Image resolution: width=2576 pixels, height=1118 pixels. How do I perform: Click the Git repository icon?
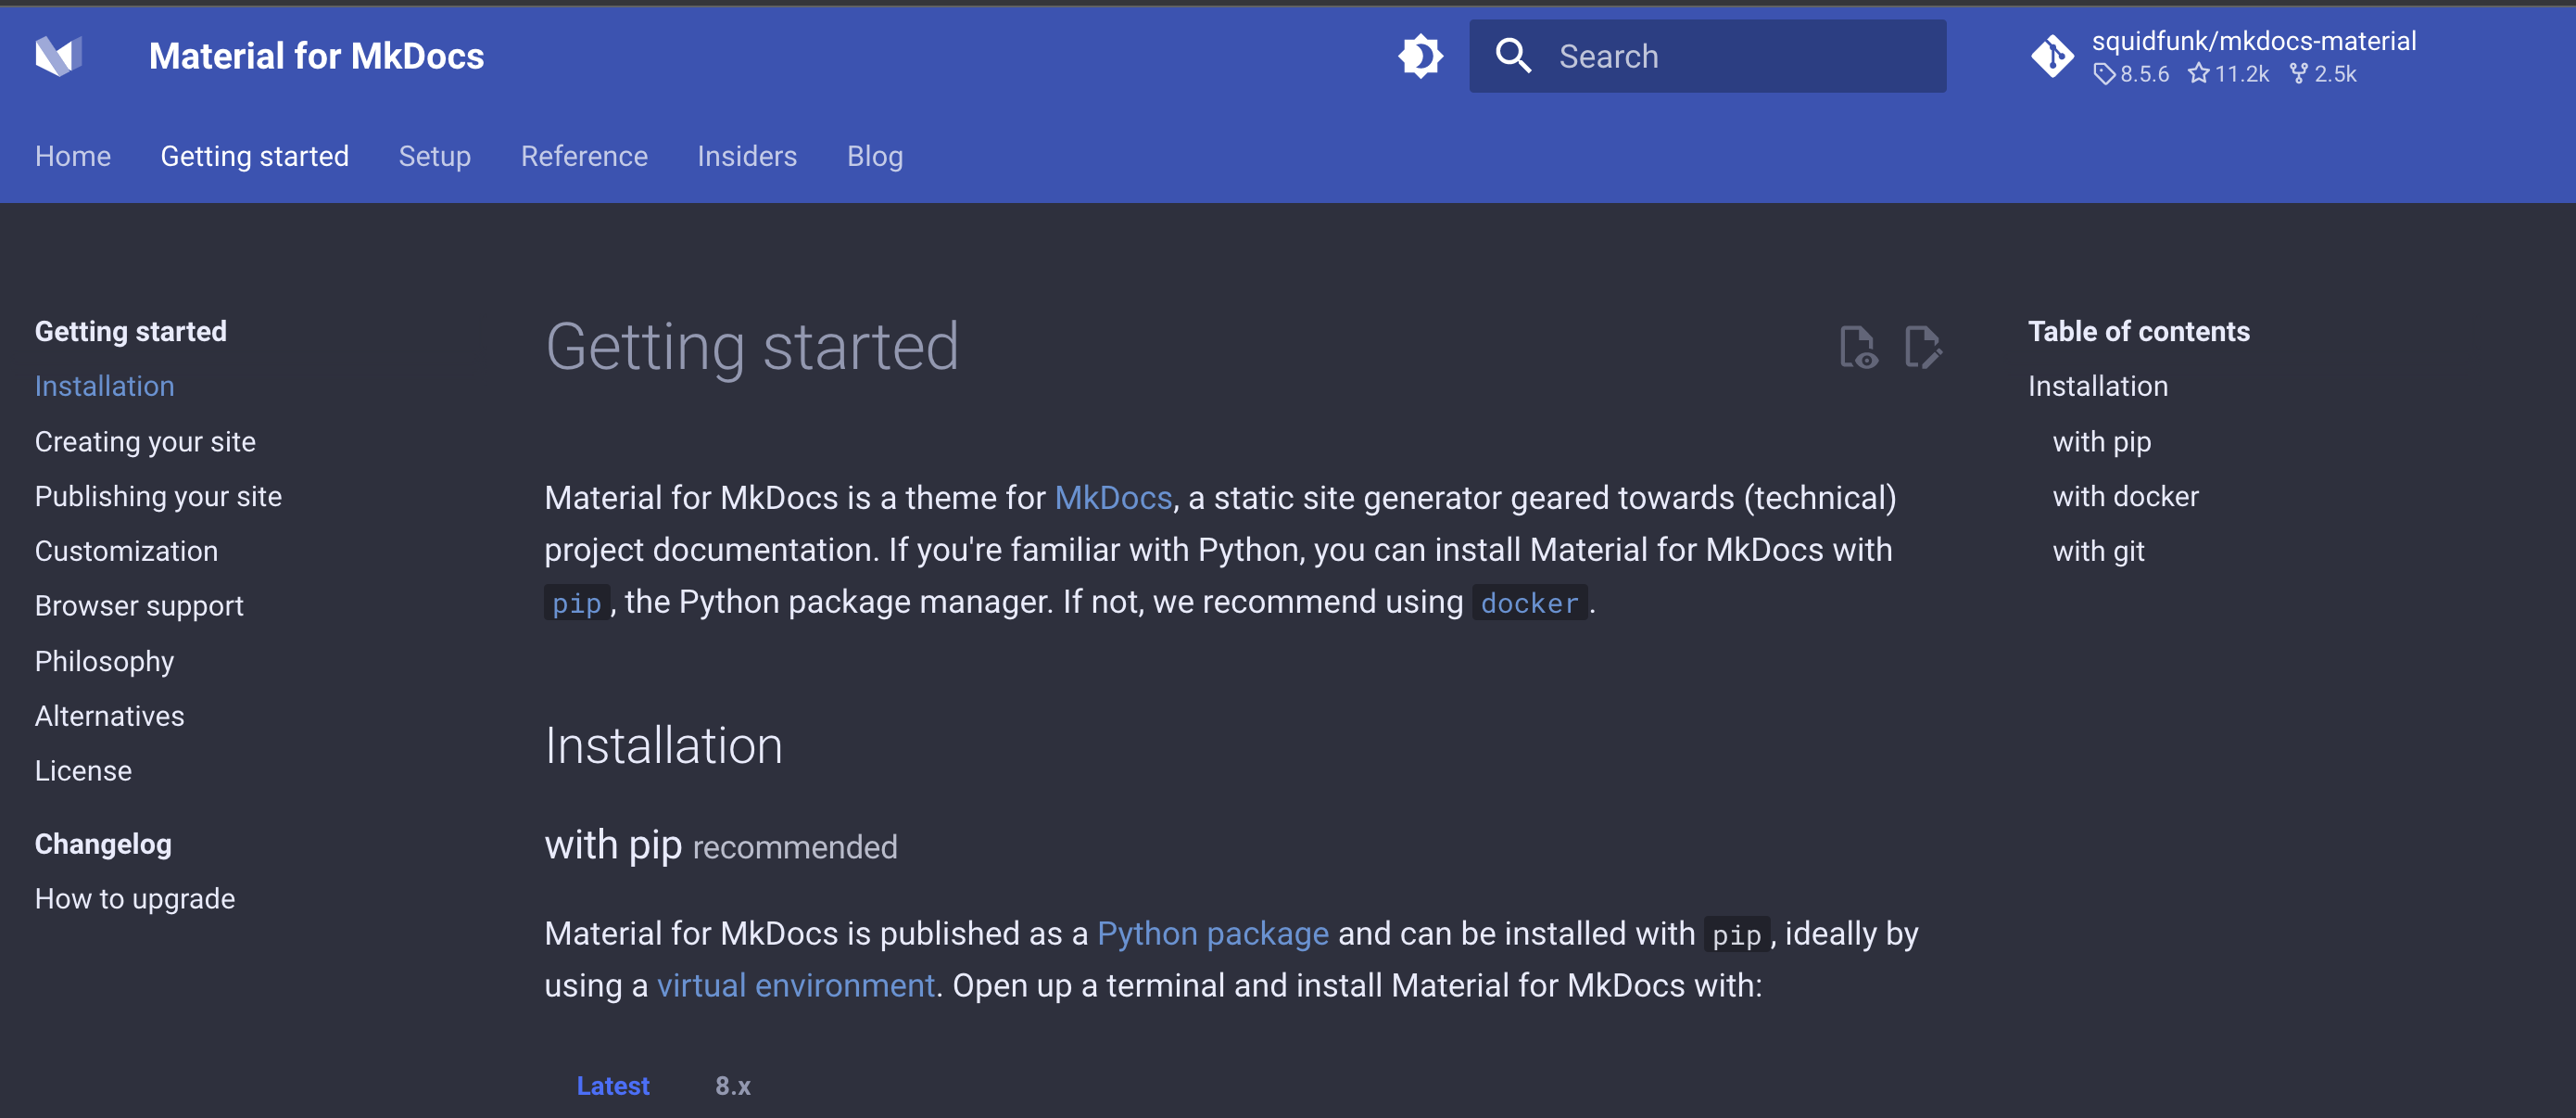pyautogui.click(x=2052, y=56)
